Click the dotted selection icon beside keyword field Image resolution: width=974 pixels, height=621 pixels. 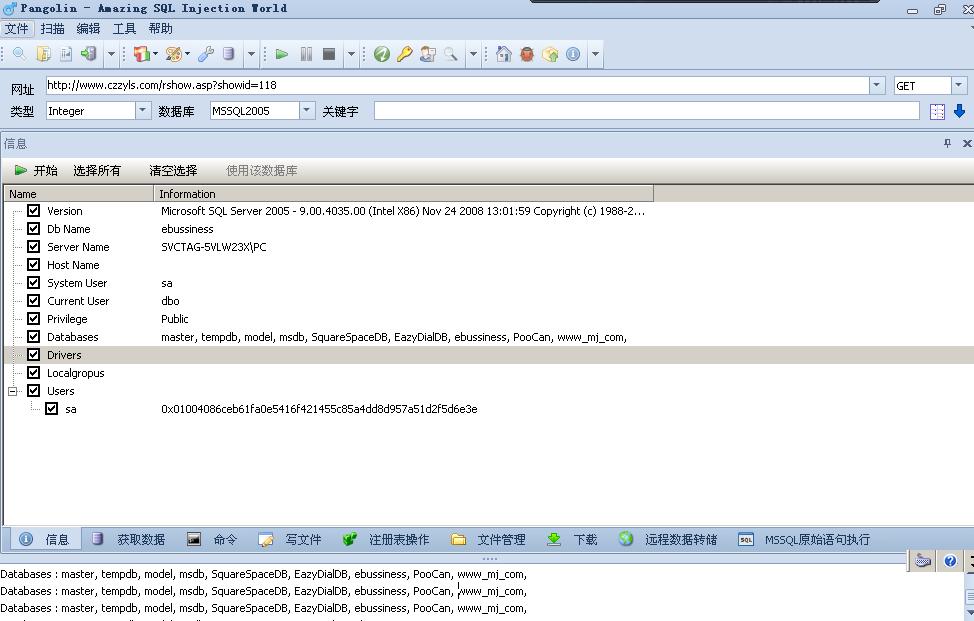937,111
